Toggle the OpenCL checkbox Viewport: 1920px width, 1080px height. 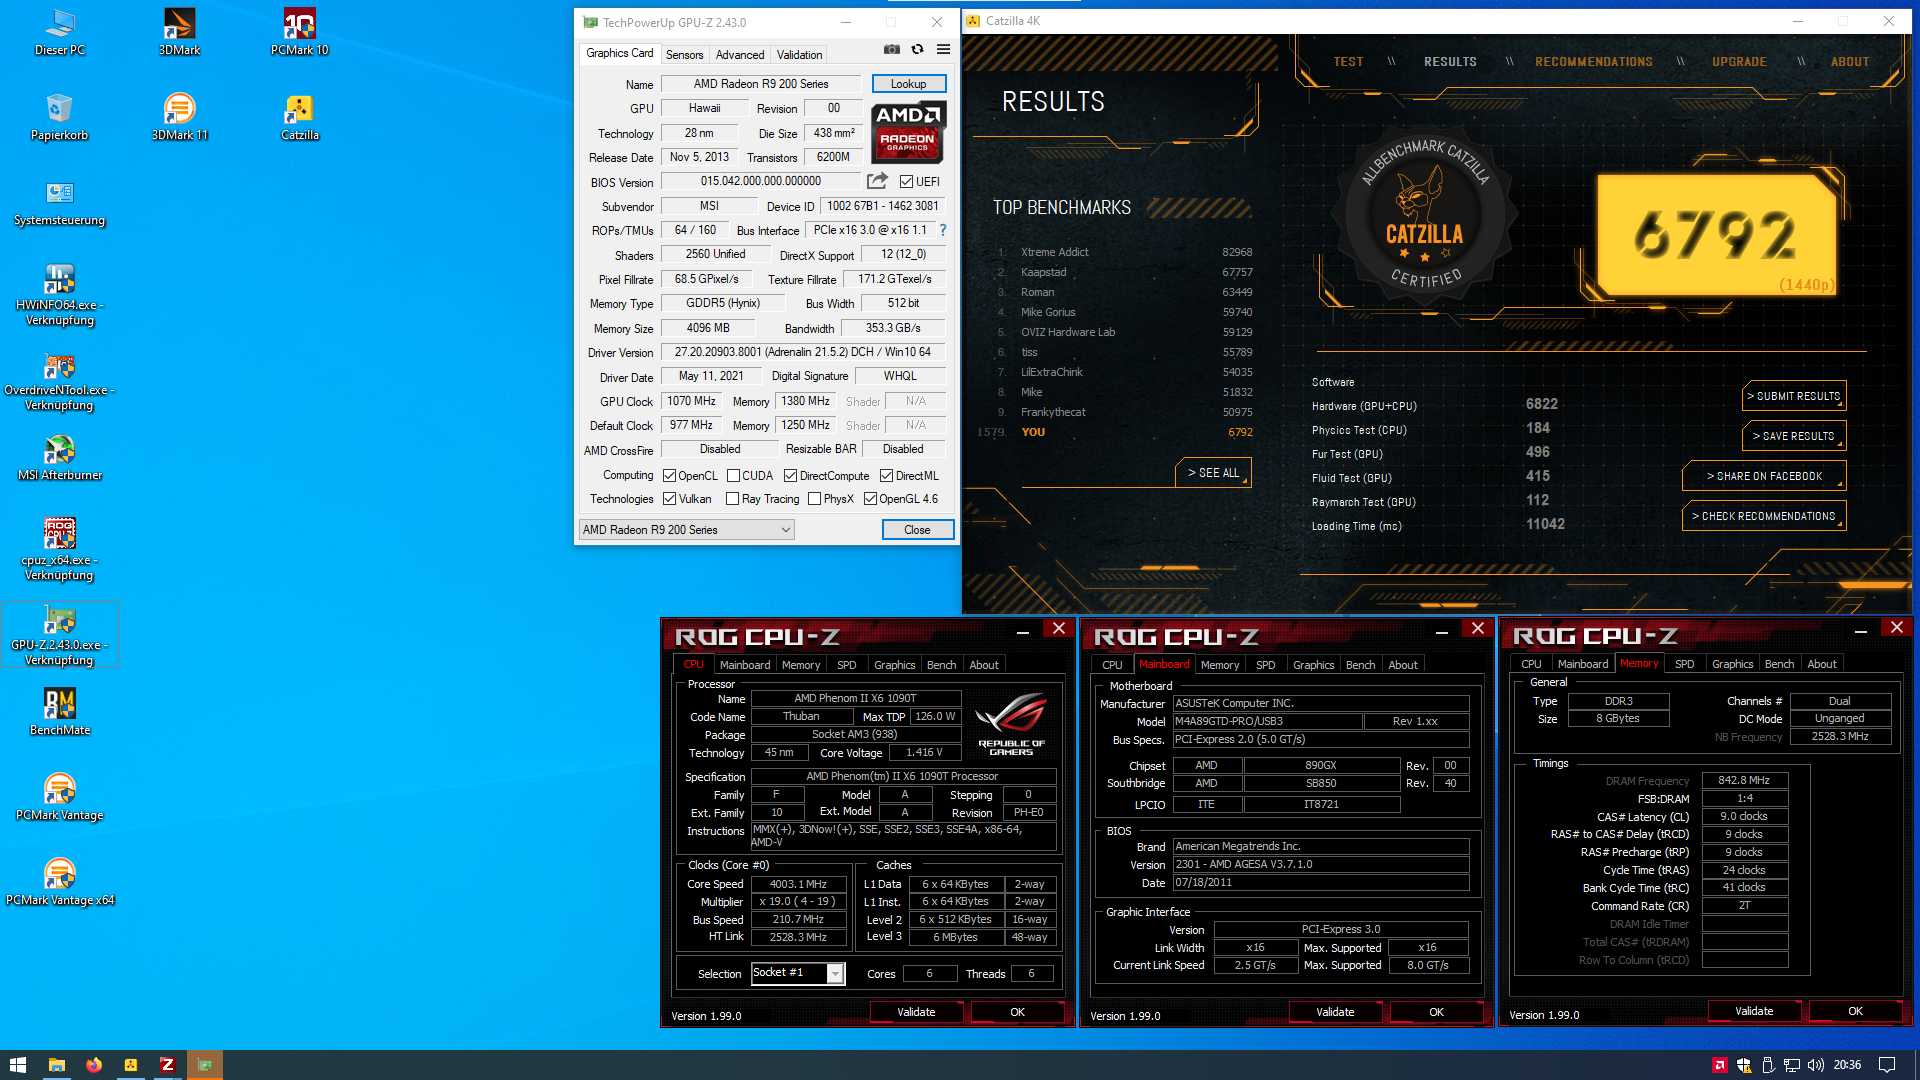point(669,476)
